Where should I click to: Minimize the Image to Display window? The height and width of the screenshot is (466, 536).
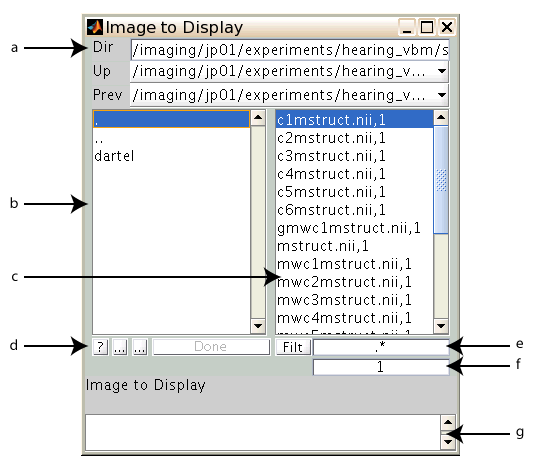[407, 27]
